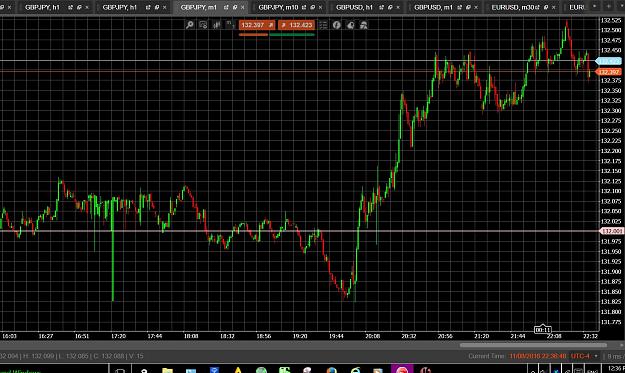Click the horizontal chart scrollbar thumb
This screenshot has width=625, height=373.
[x=533, y=345]
